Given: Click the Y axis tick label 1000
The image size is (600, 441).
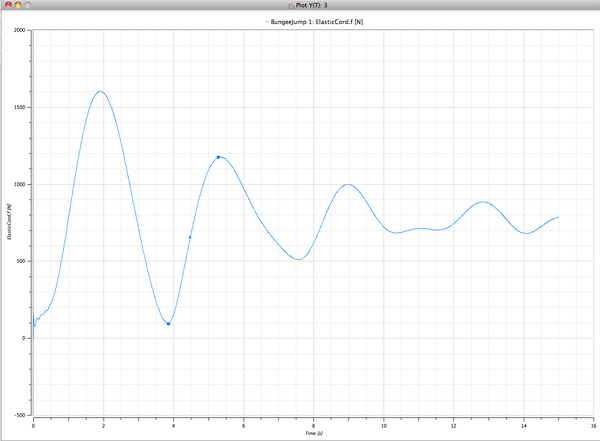Looking at the screenshot, I should pyautogui.click(x=20, y=184).
